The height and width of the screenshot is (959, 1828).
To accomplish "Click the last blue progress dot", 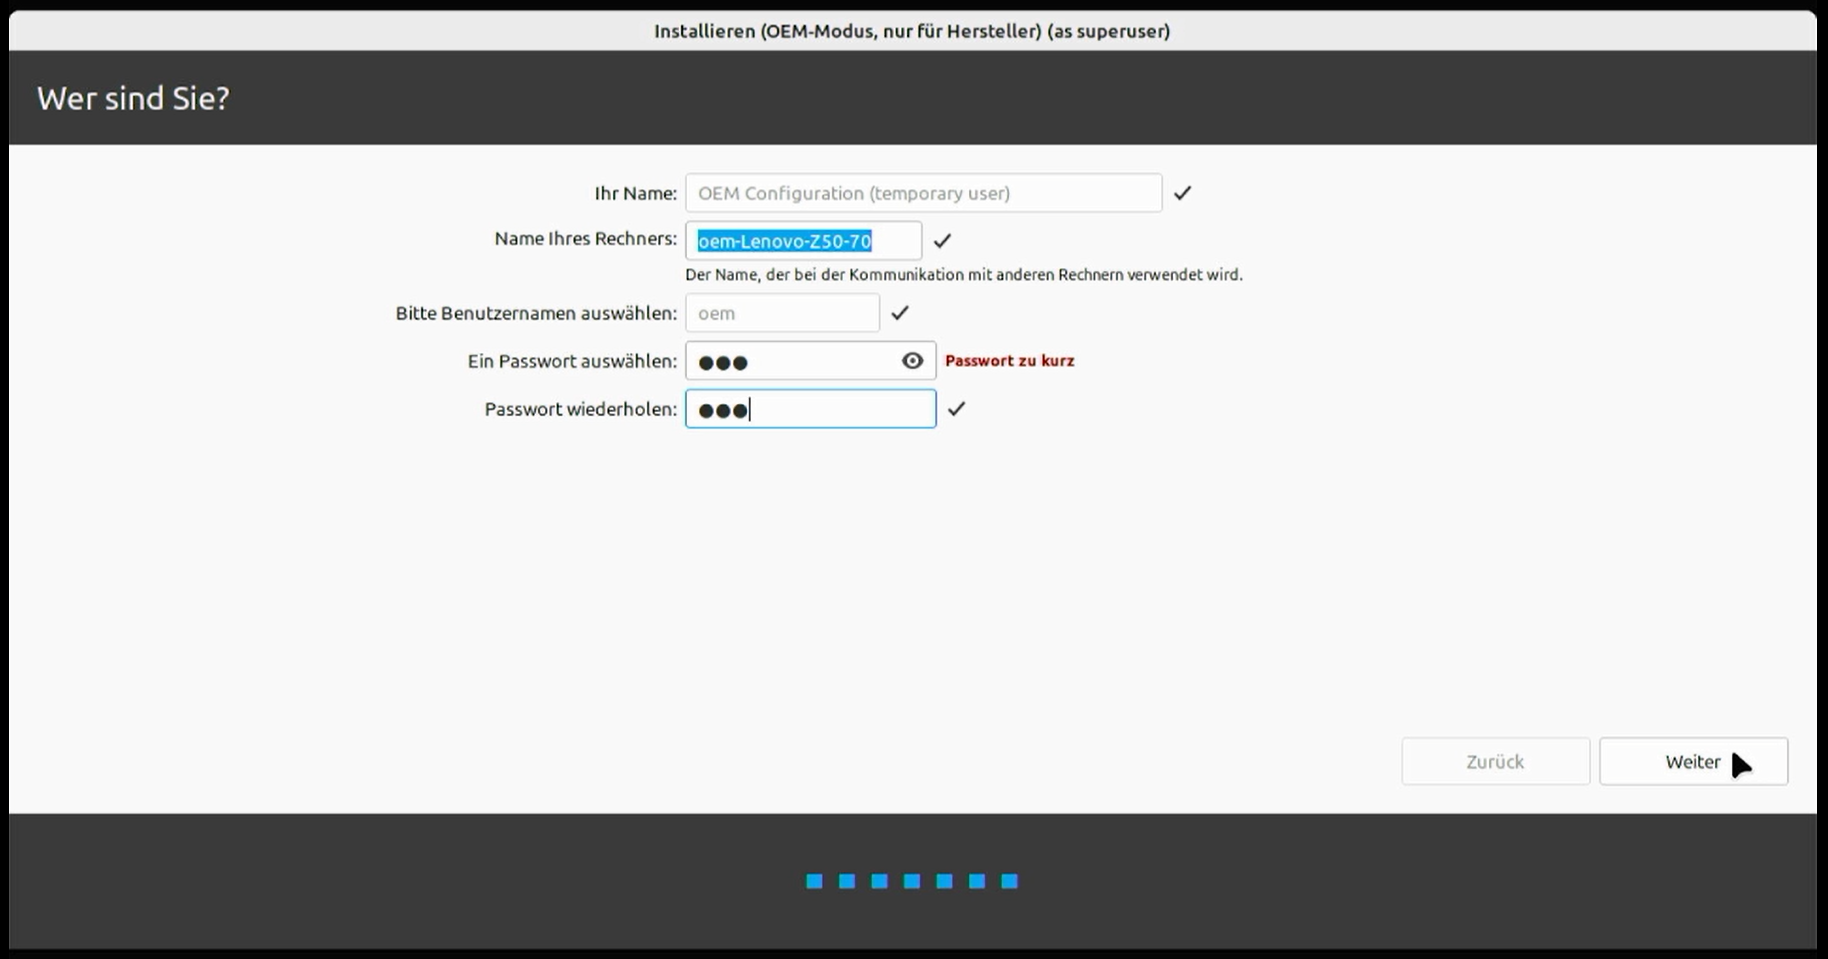I will 1010,881.
